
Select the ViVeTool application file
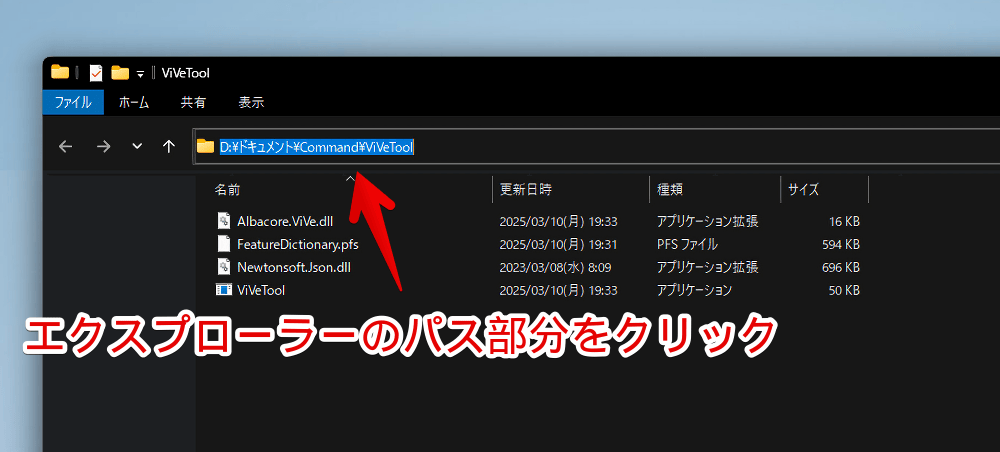(x=261, y=290)
